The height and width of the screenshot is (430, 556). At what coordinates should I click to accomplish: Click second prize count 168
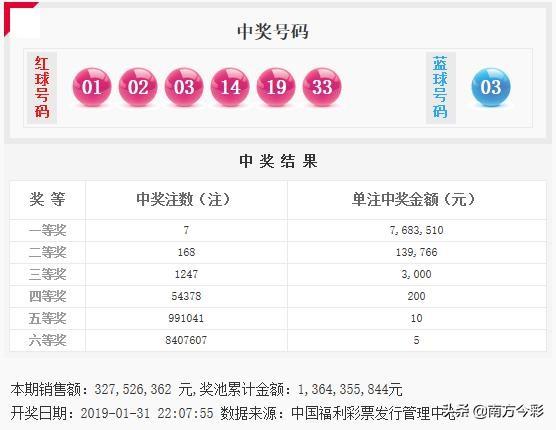tap(186, 252)
